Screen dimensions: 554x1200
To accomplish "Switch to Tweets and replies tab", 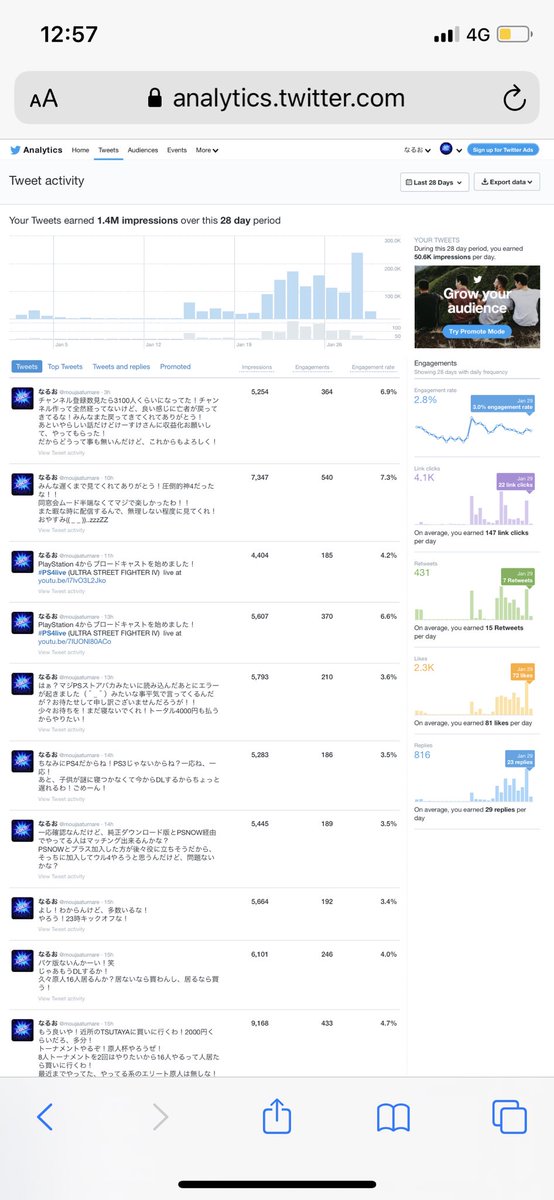I will [121, 367].
